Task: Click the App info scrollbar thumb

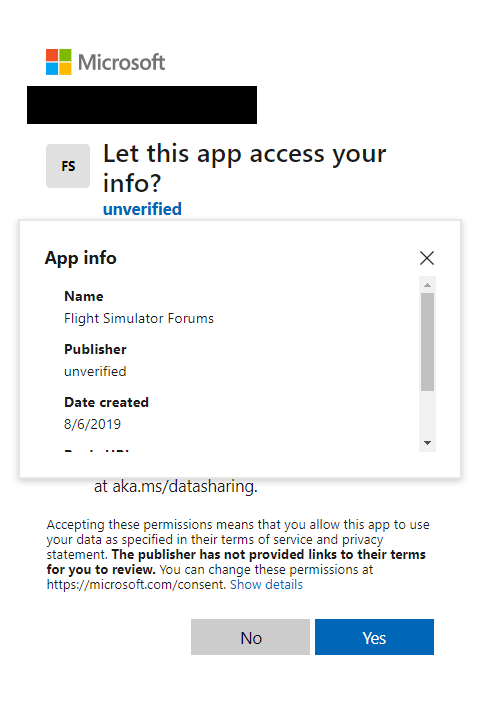Action: pyautogui.click(x=428, y=342)
